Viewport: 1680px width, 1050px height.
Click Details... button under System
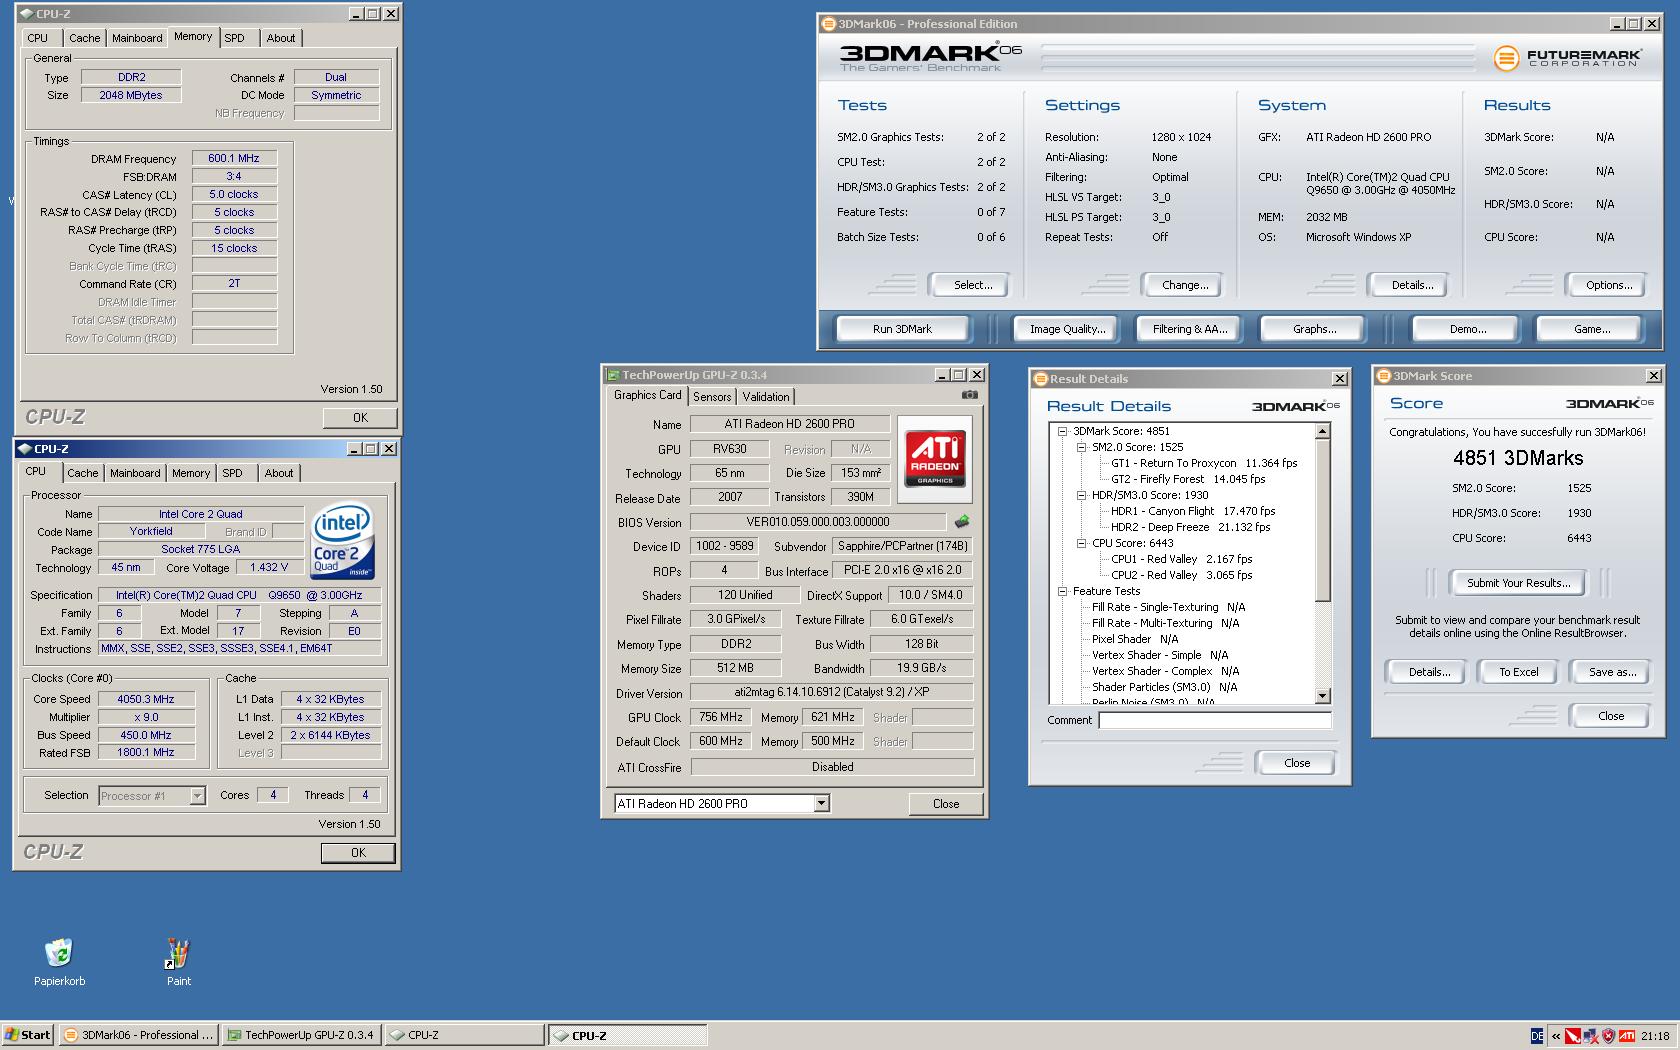point(1411,285)
